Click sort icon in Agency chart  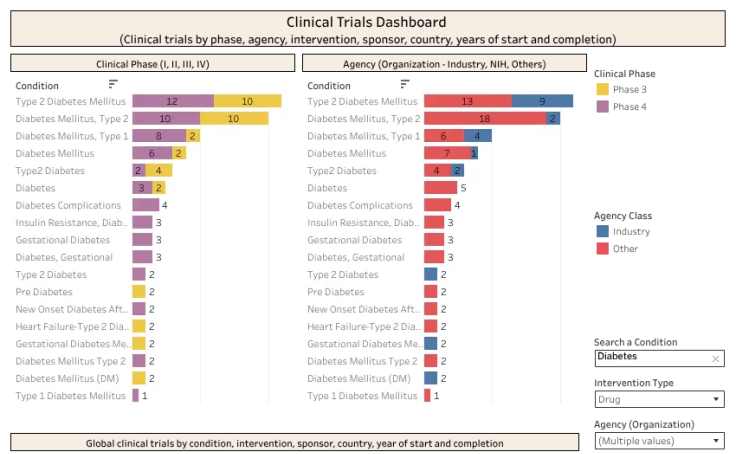(405, 84)
